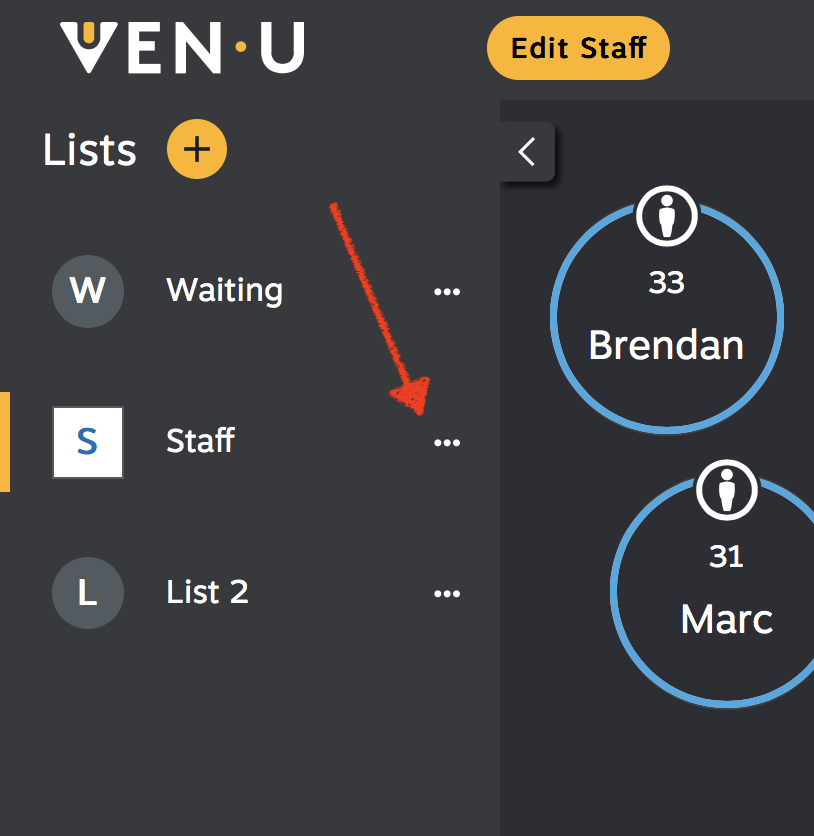This screenshot has height=836, width=814.
Task: Click the S square icon for Staff
Action: (x=88, y=443)
